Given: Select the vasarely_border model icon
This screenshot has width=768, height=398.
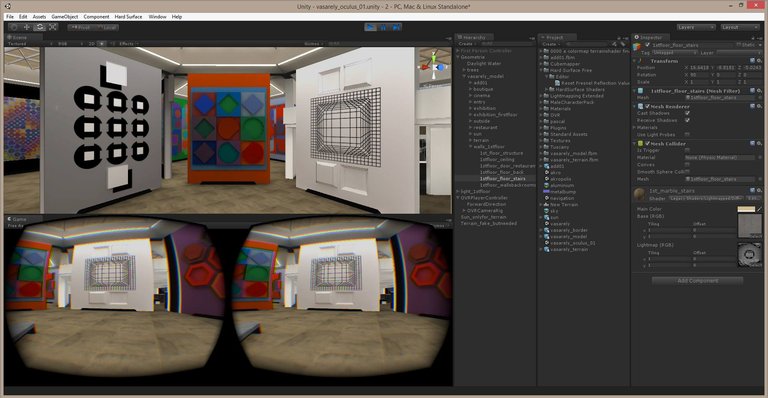Looking at the screenshot, I should [546, 230].
